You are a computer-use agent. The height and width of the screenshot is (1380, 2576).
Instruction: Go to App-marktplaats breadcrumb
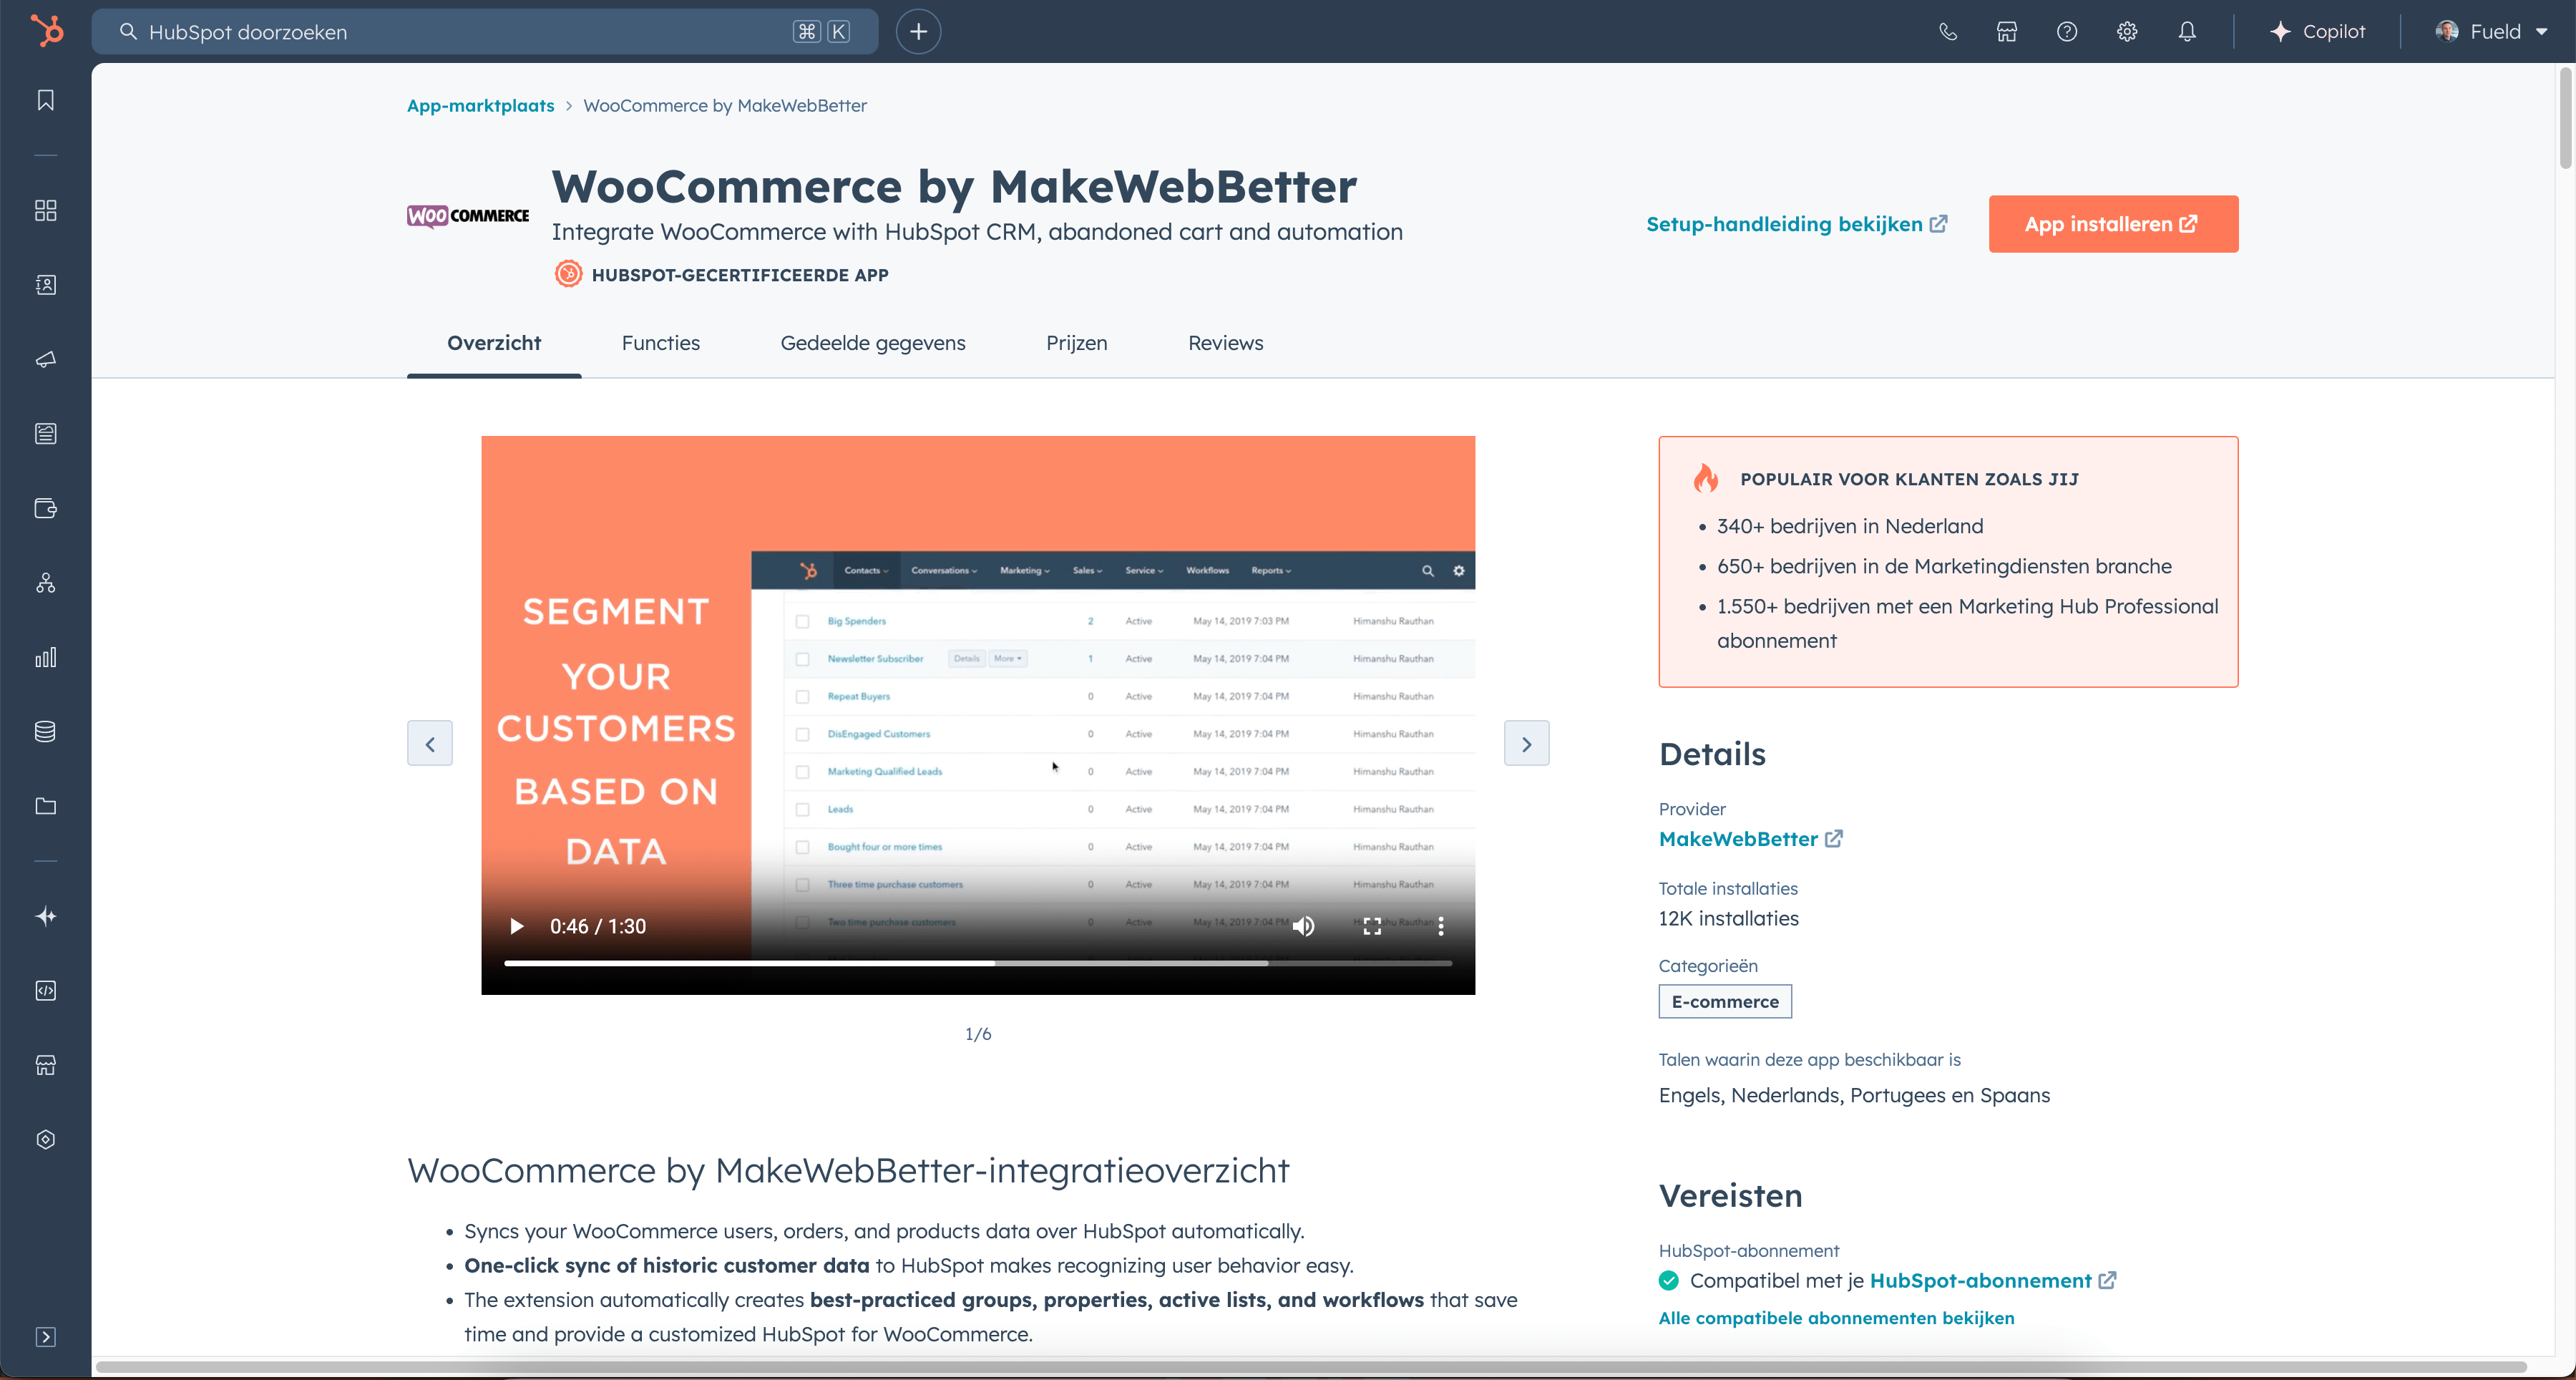(480, 105)
